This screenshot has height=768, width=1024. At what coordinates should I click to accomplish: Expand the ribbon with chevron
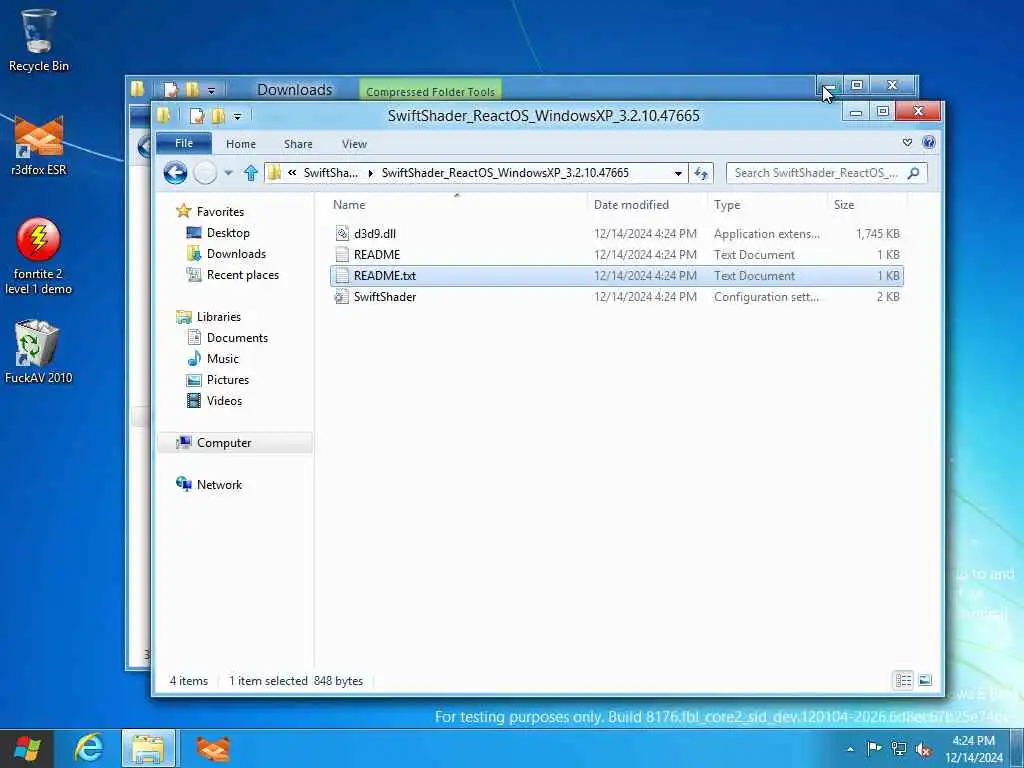tap(907, 142)
